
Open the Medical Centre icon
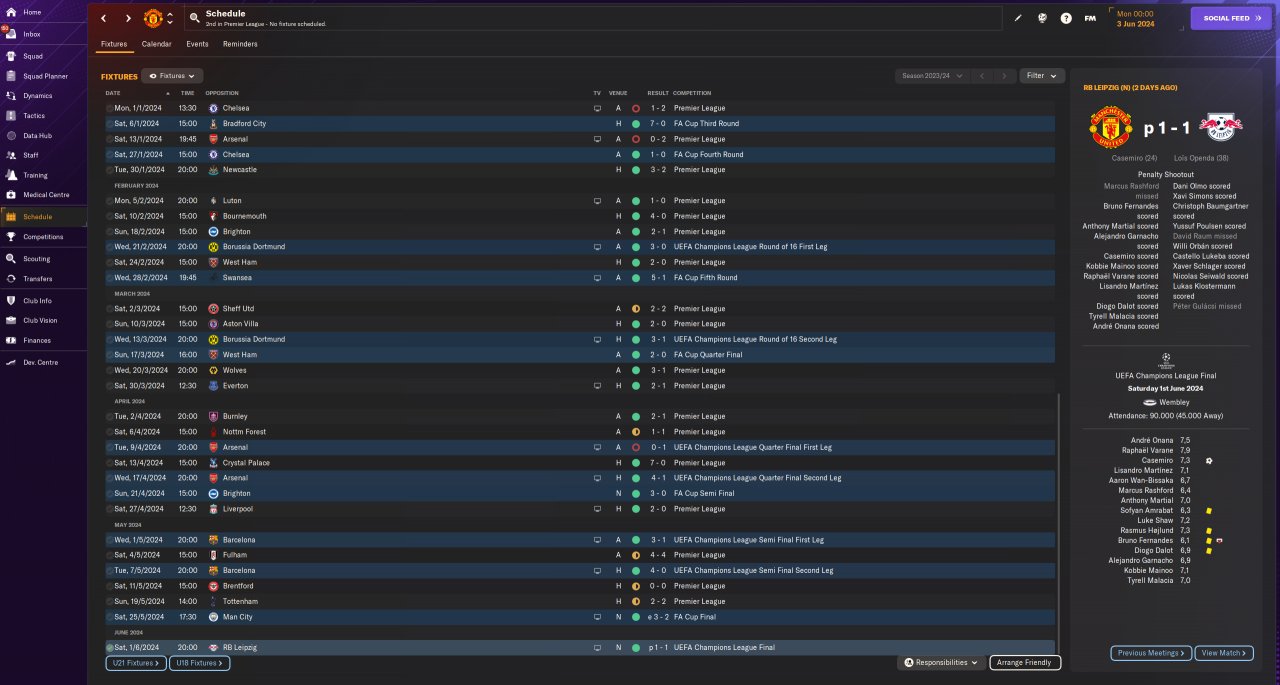[x=11, y=194]
